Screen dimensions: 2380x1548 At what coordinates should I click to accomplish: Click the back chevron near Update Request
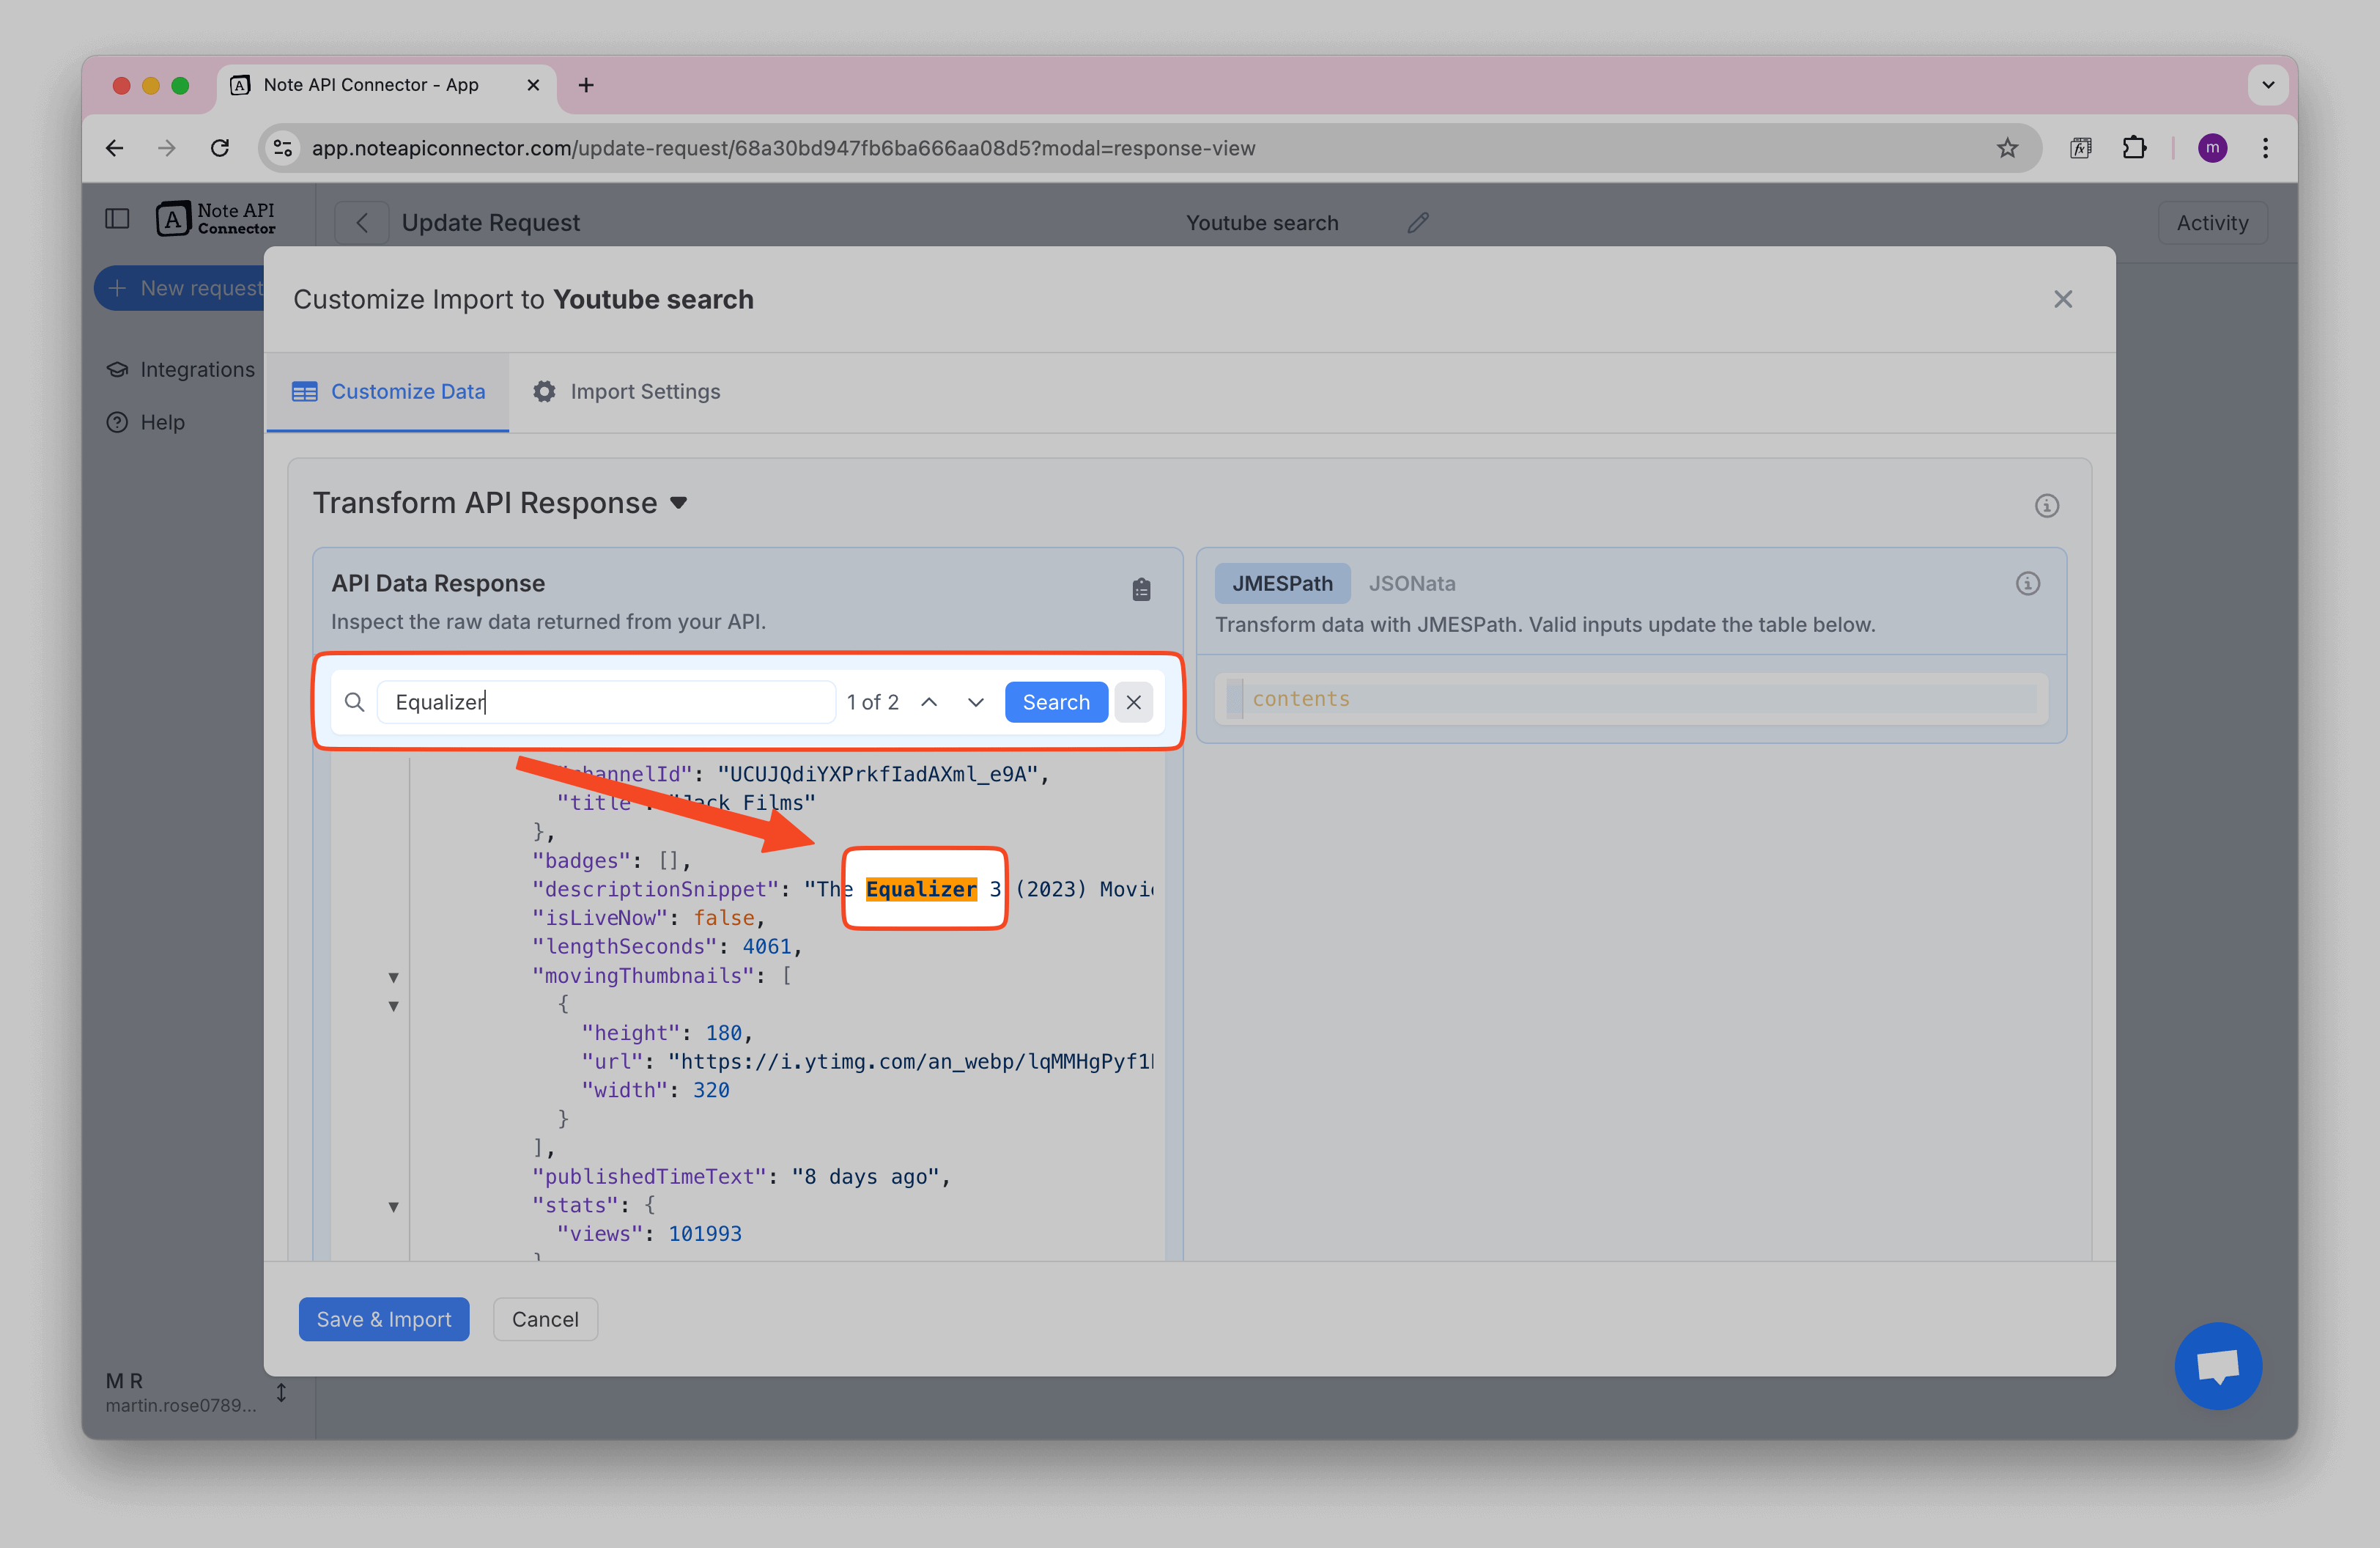tap(361, 222)
